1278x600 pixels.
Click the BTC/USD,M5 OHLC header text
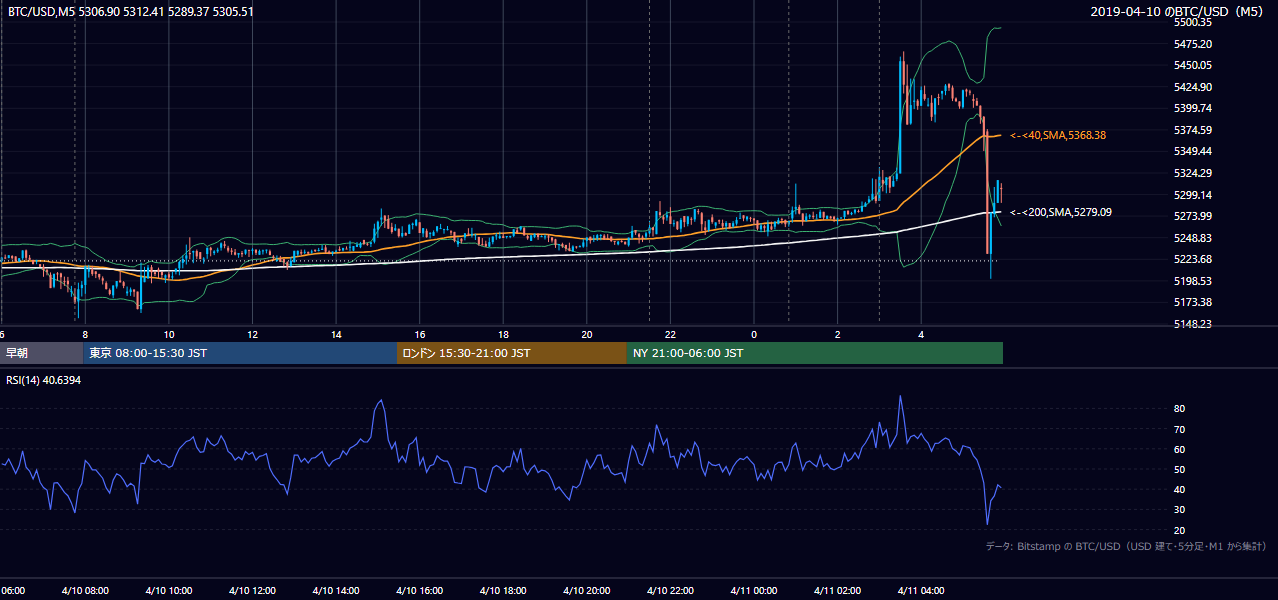tap(130, 11)
